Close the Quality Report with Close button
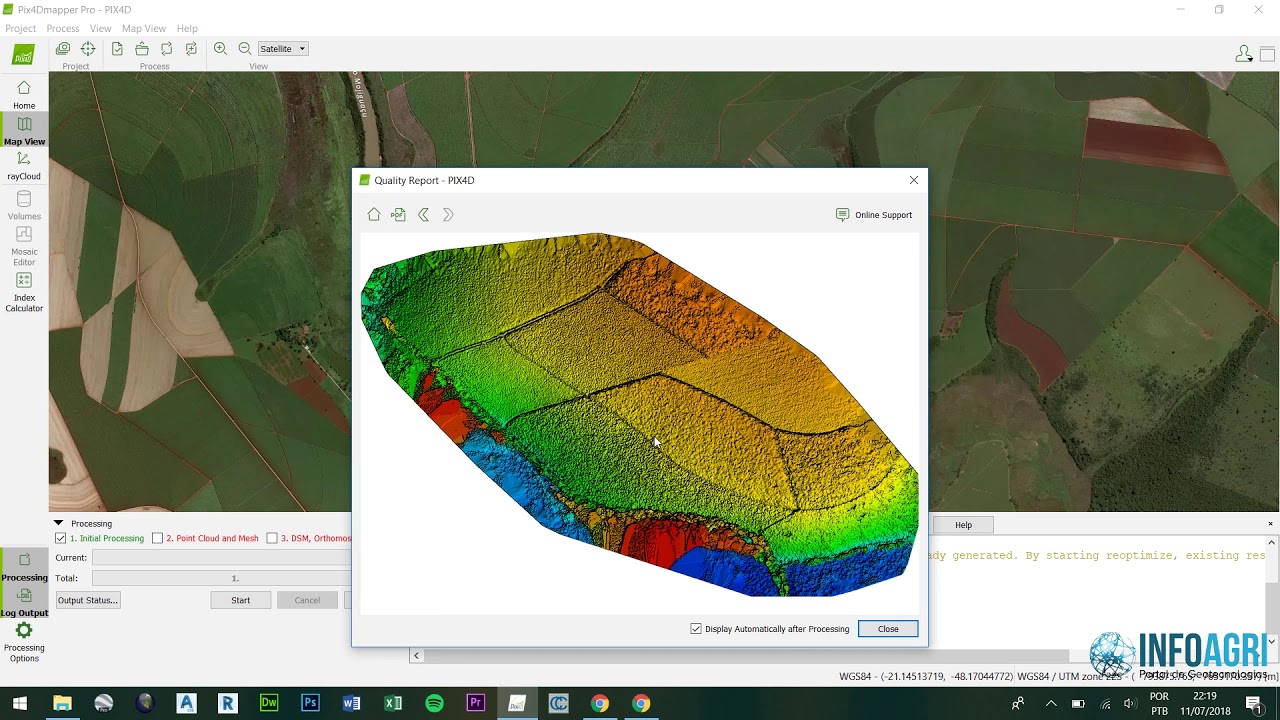 coord(888,629)
